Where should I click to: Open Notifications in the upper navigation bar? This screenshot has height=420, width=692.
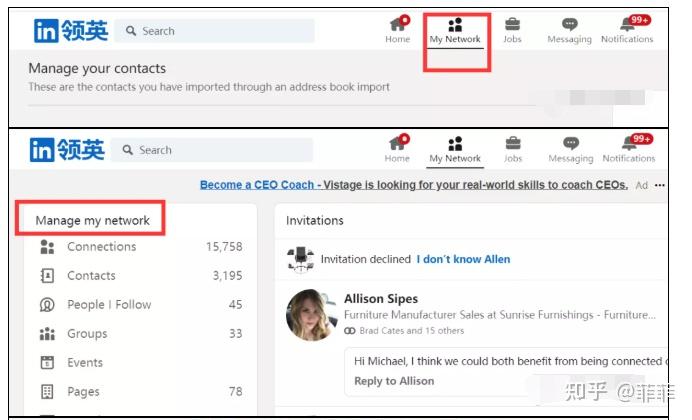[627, 30]
